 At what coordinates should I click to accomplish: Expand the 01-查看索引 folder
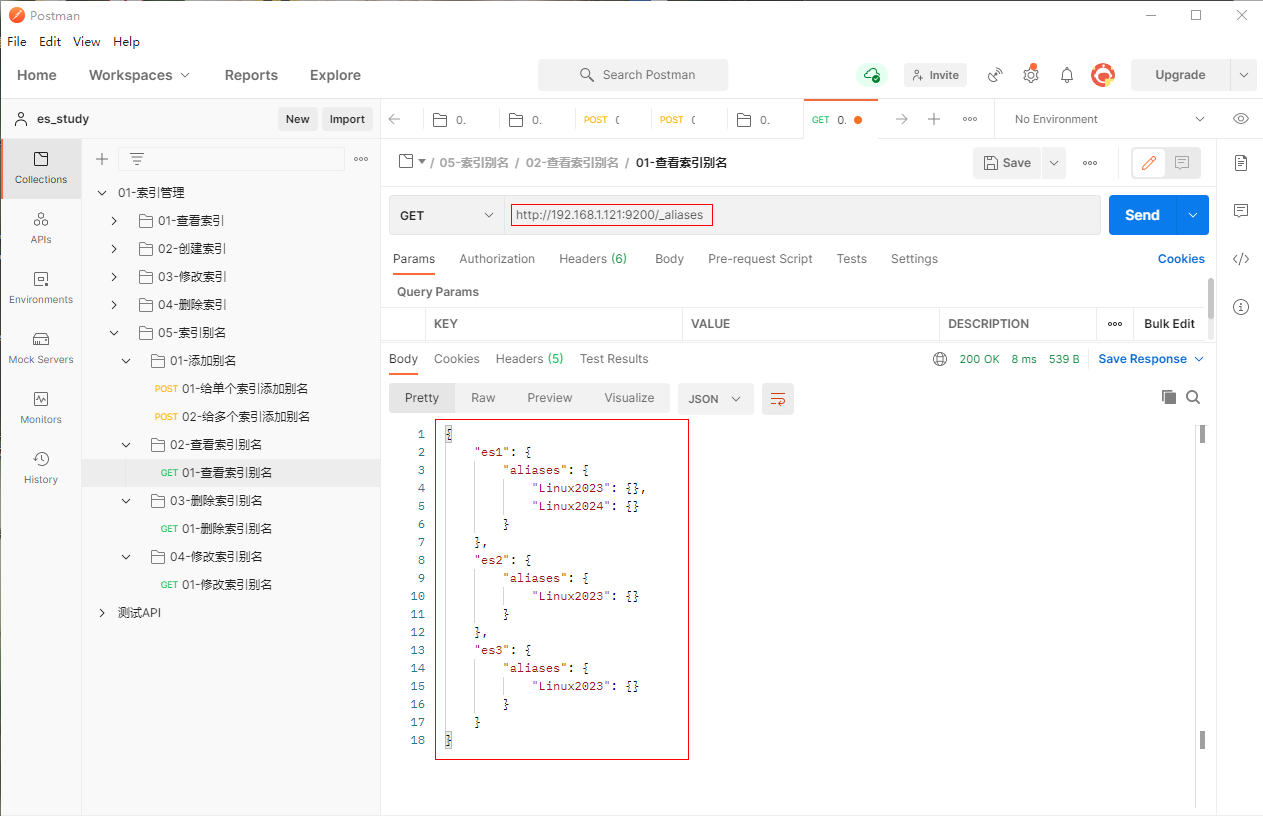click(114, 221)
